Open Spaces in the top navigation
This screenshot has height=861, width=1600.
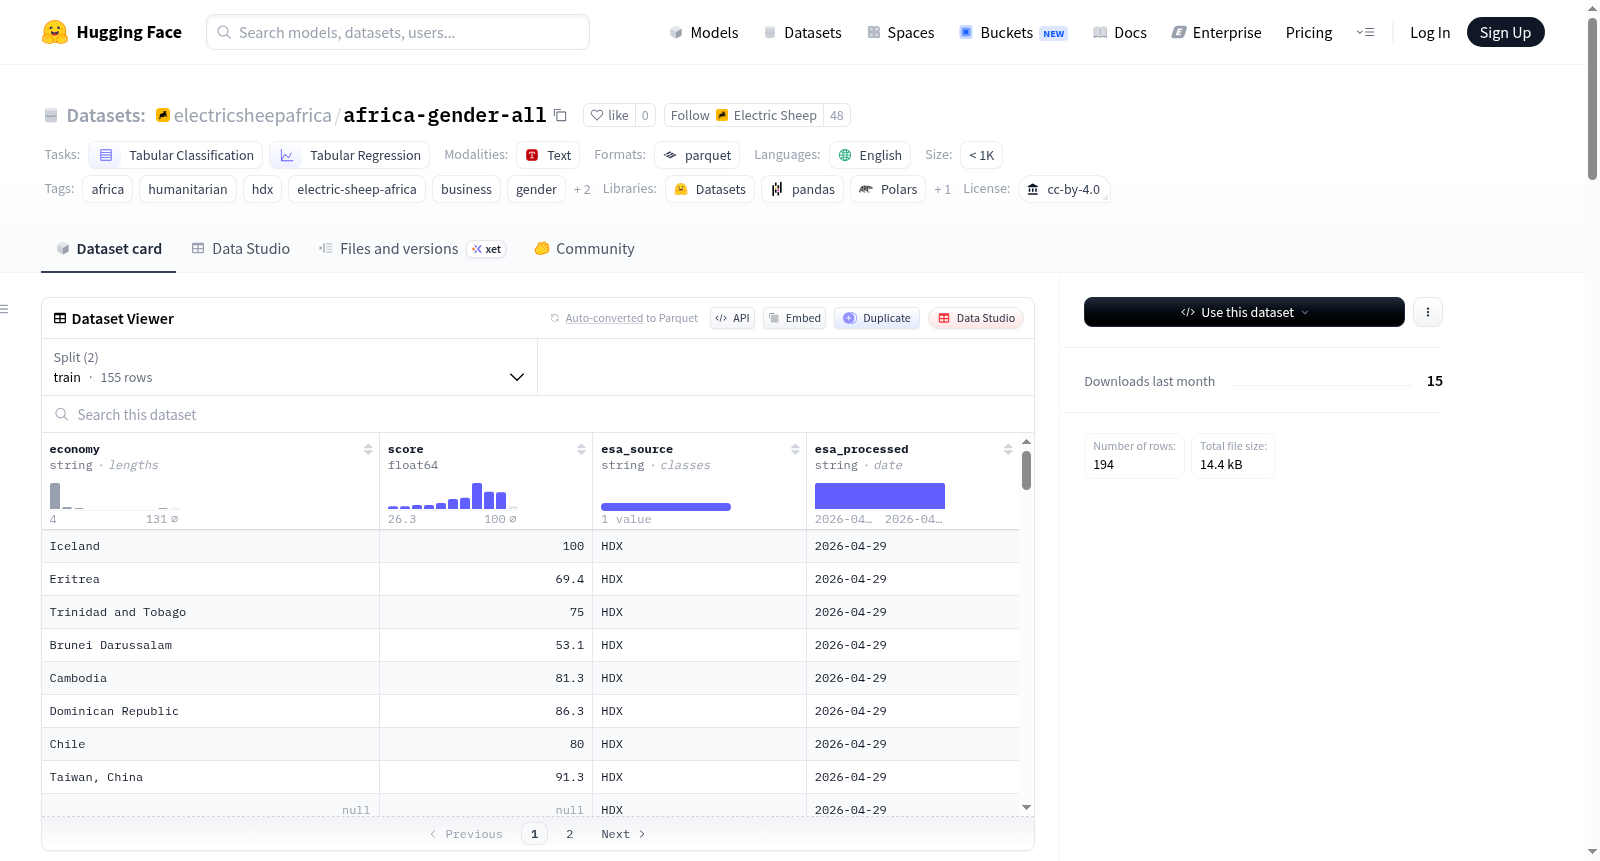coord(901,32)
